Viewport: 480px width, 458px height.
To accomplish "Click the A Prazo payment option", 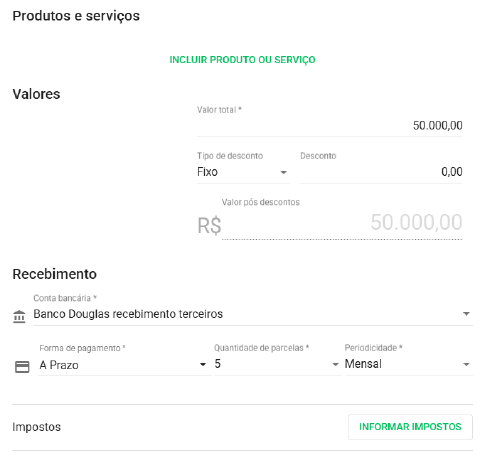I will [59, 365].
